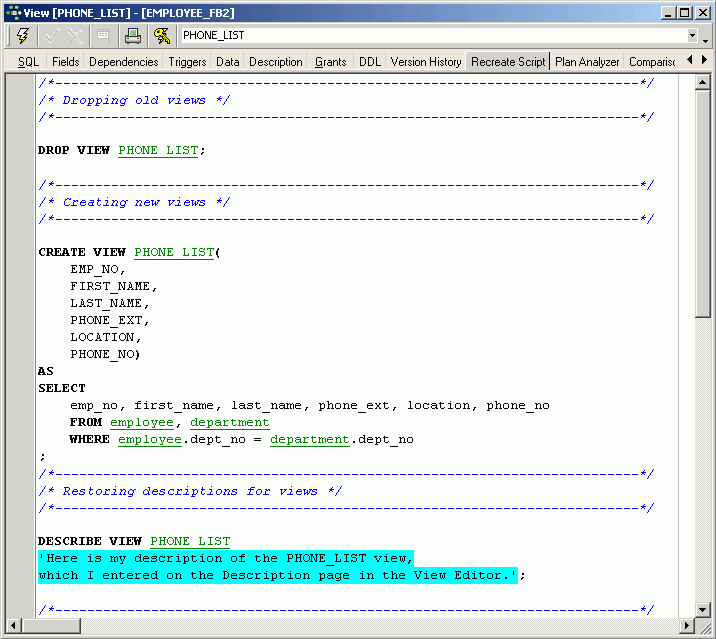Click the window system icon in title bar
716x639 pixels.
[x=11, y=12]
